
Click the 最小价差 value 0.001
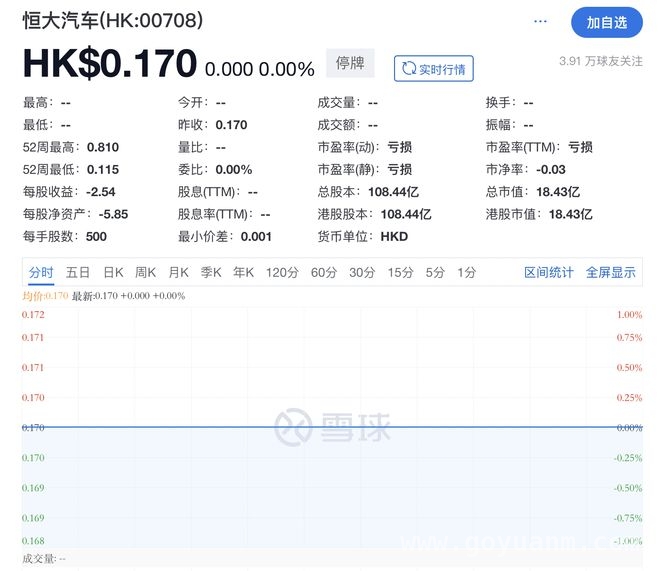pos(256,236)
